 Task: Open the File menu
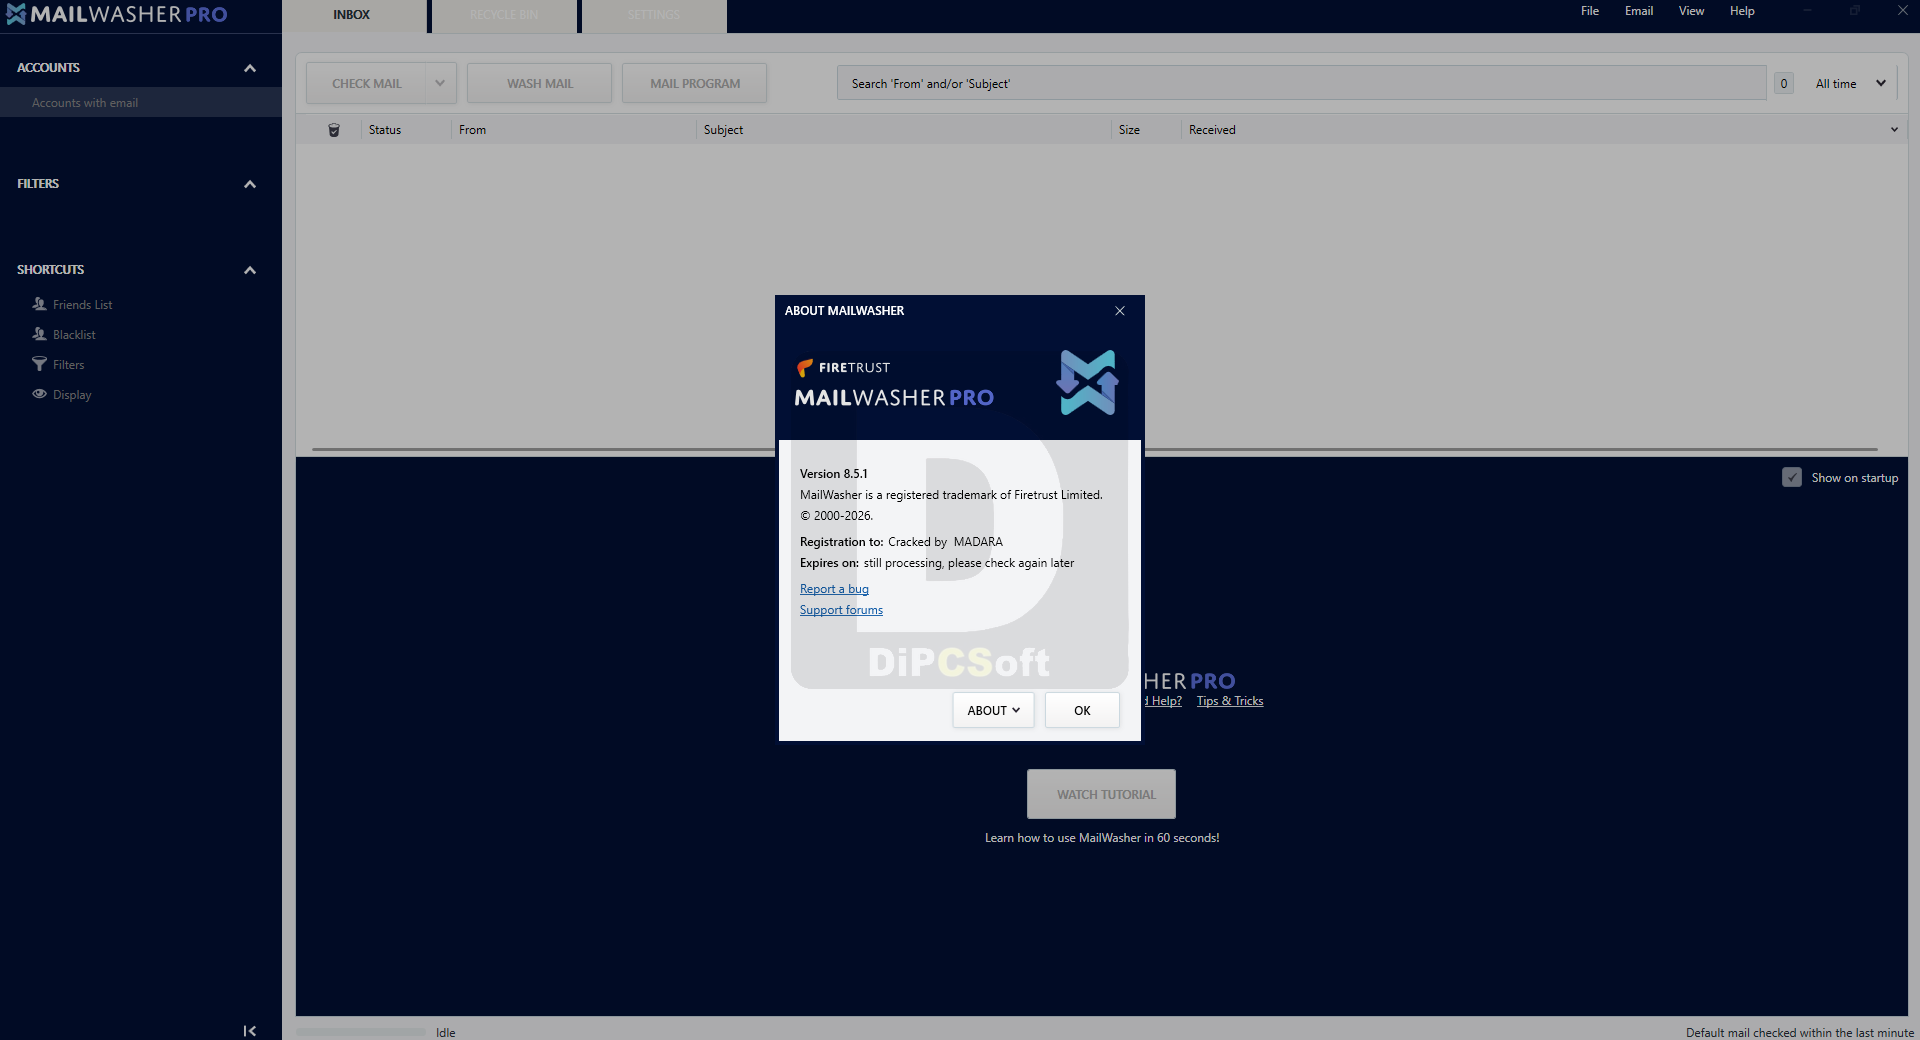click(1590, 11)
